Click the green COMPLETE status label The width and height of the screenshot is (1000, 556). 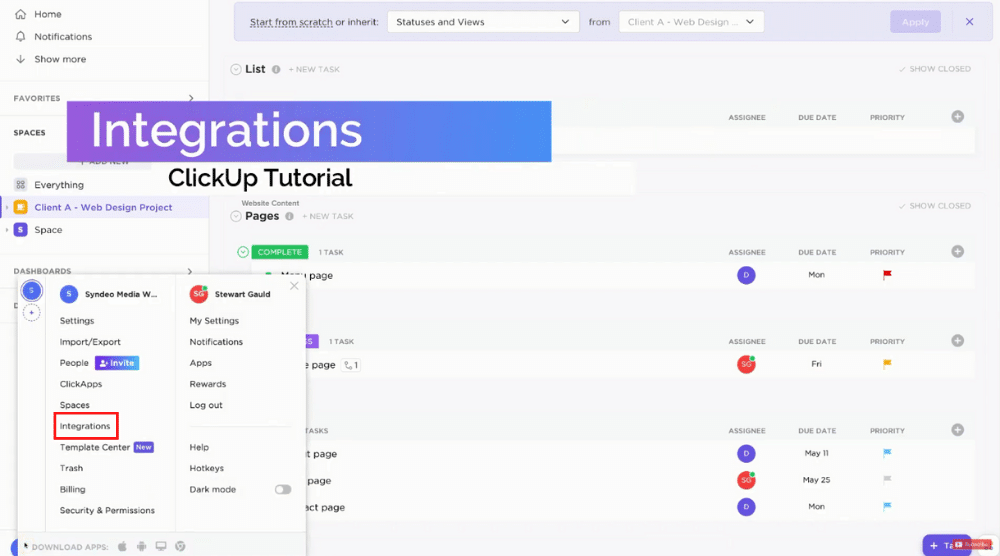pos(280,252)
